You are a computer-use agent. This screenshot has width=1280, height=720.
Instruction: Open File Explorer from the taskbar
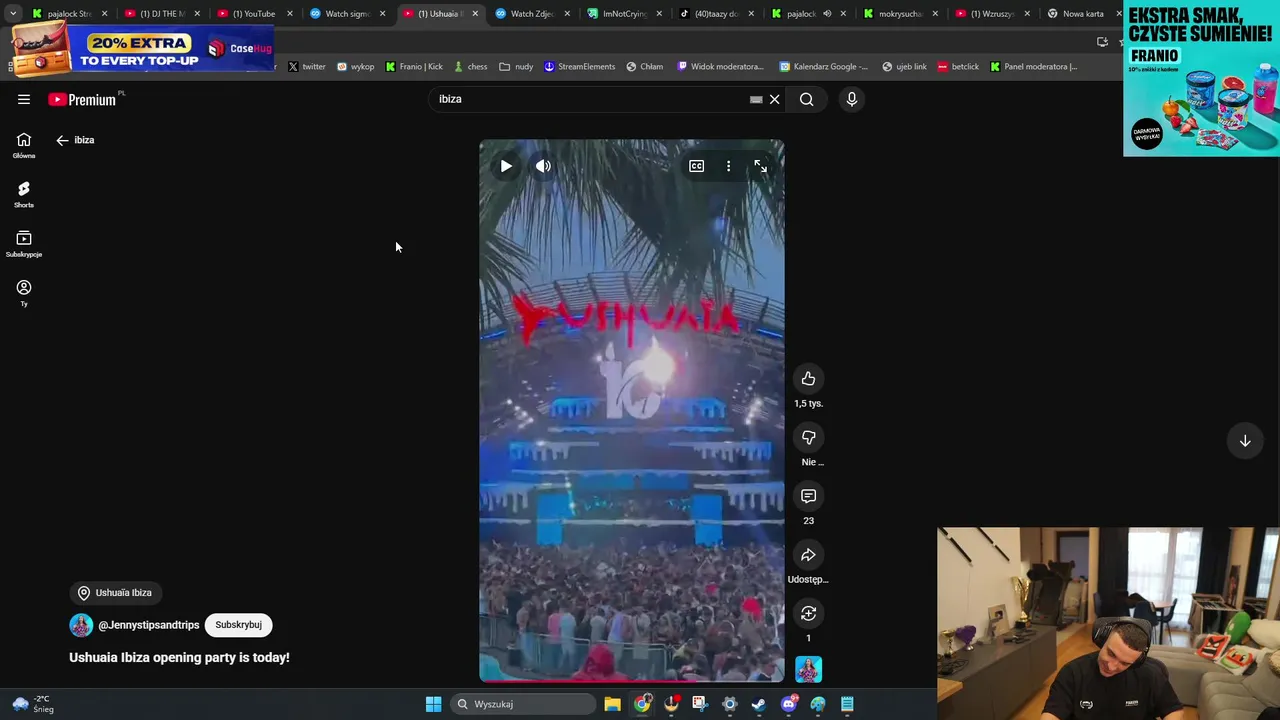pos(612,704)
